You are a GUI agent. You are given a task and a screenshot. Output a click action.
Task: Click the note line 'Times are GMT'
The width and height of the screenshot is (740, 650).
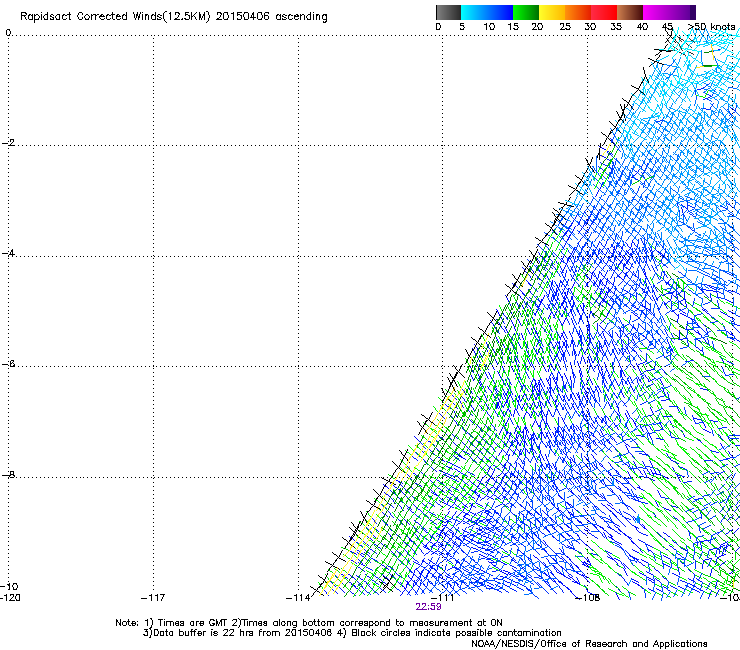(192, 623)
